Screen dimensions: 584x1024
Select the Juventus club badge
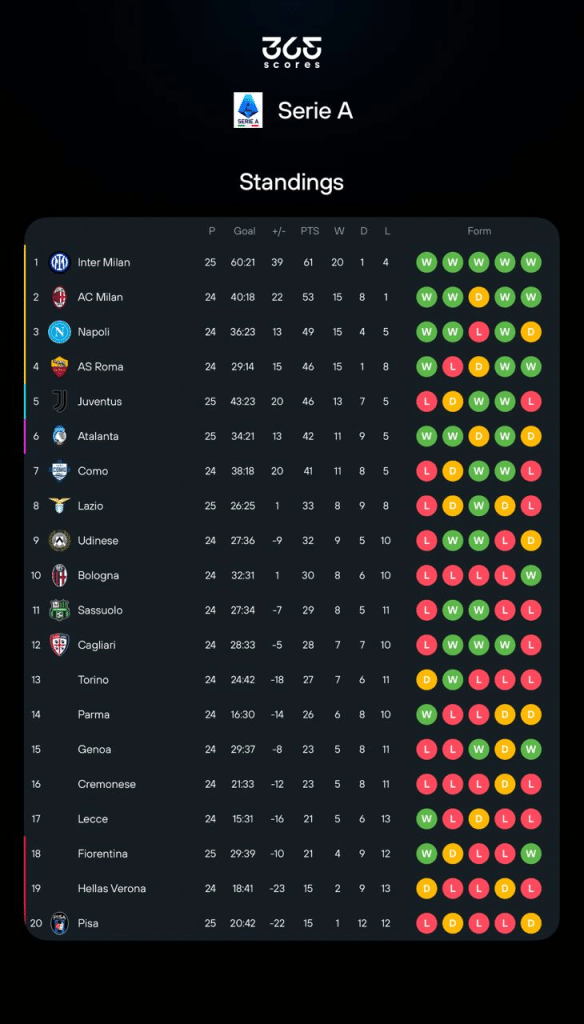pos(62,401)
